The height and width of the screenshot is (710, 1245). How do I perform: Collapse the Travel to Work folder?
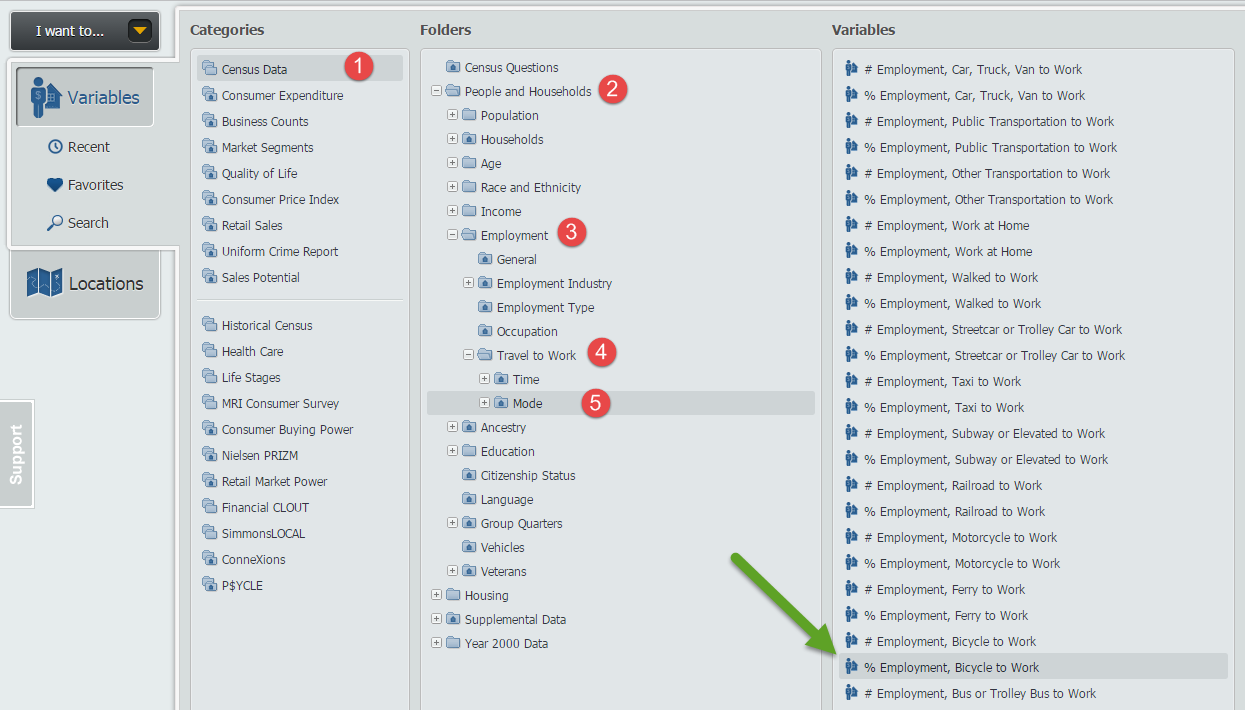coord(468,355)
